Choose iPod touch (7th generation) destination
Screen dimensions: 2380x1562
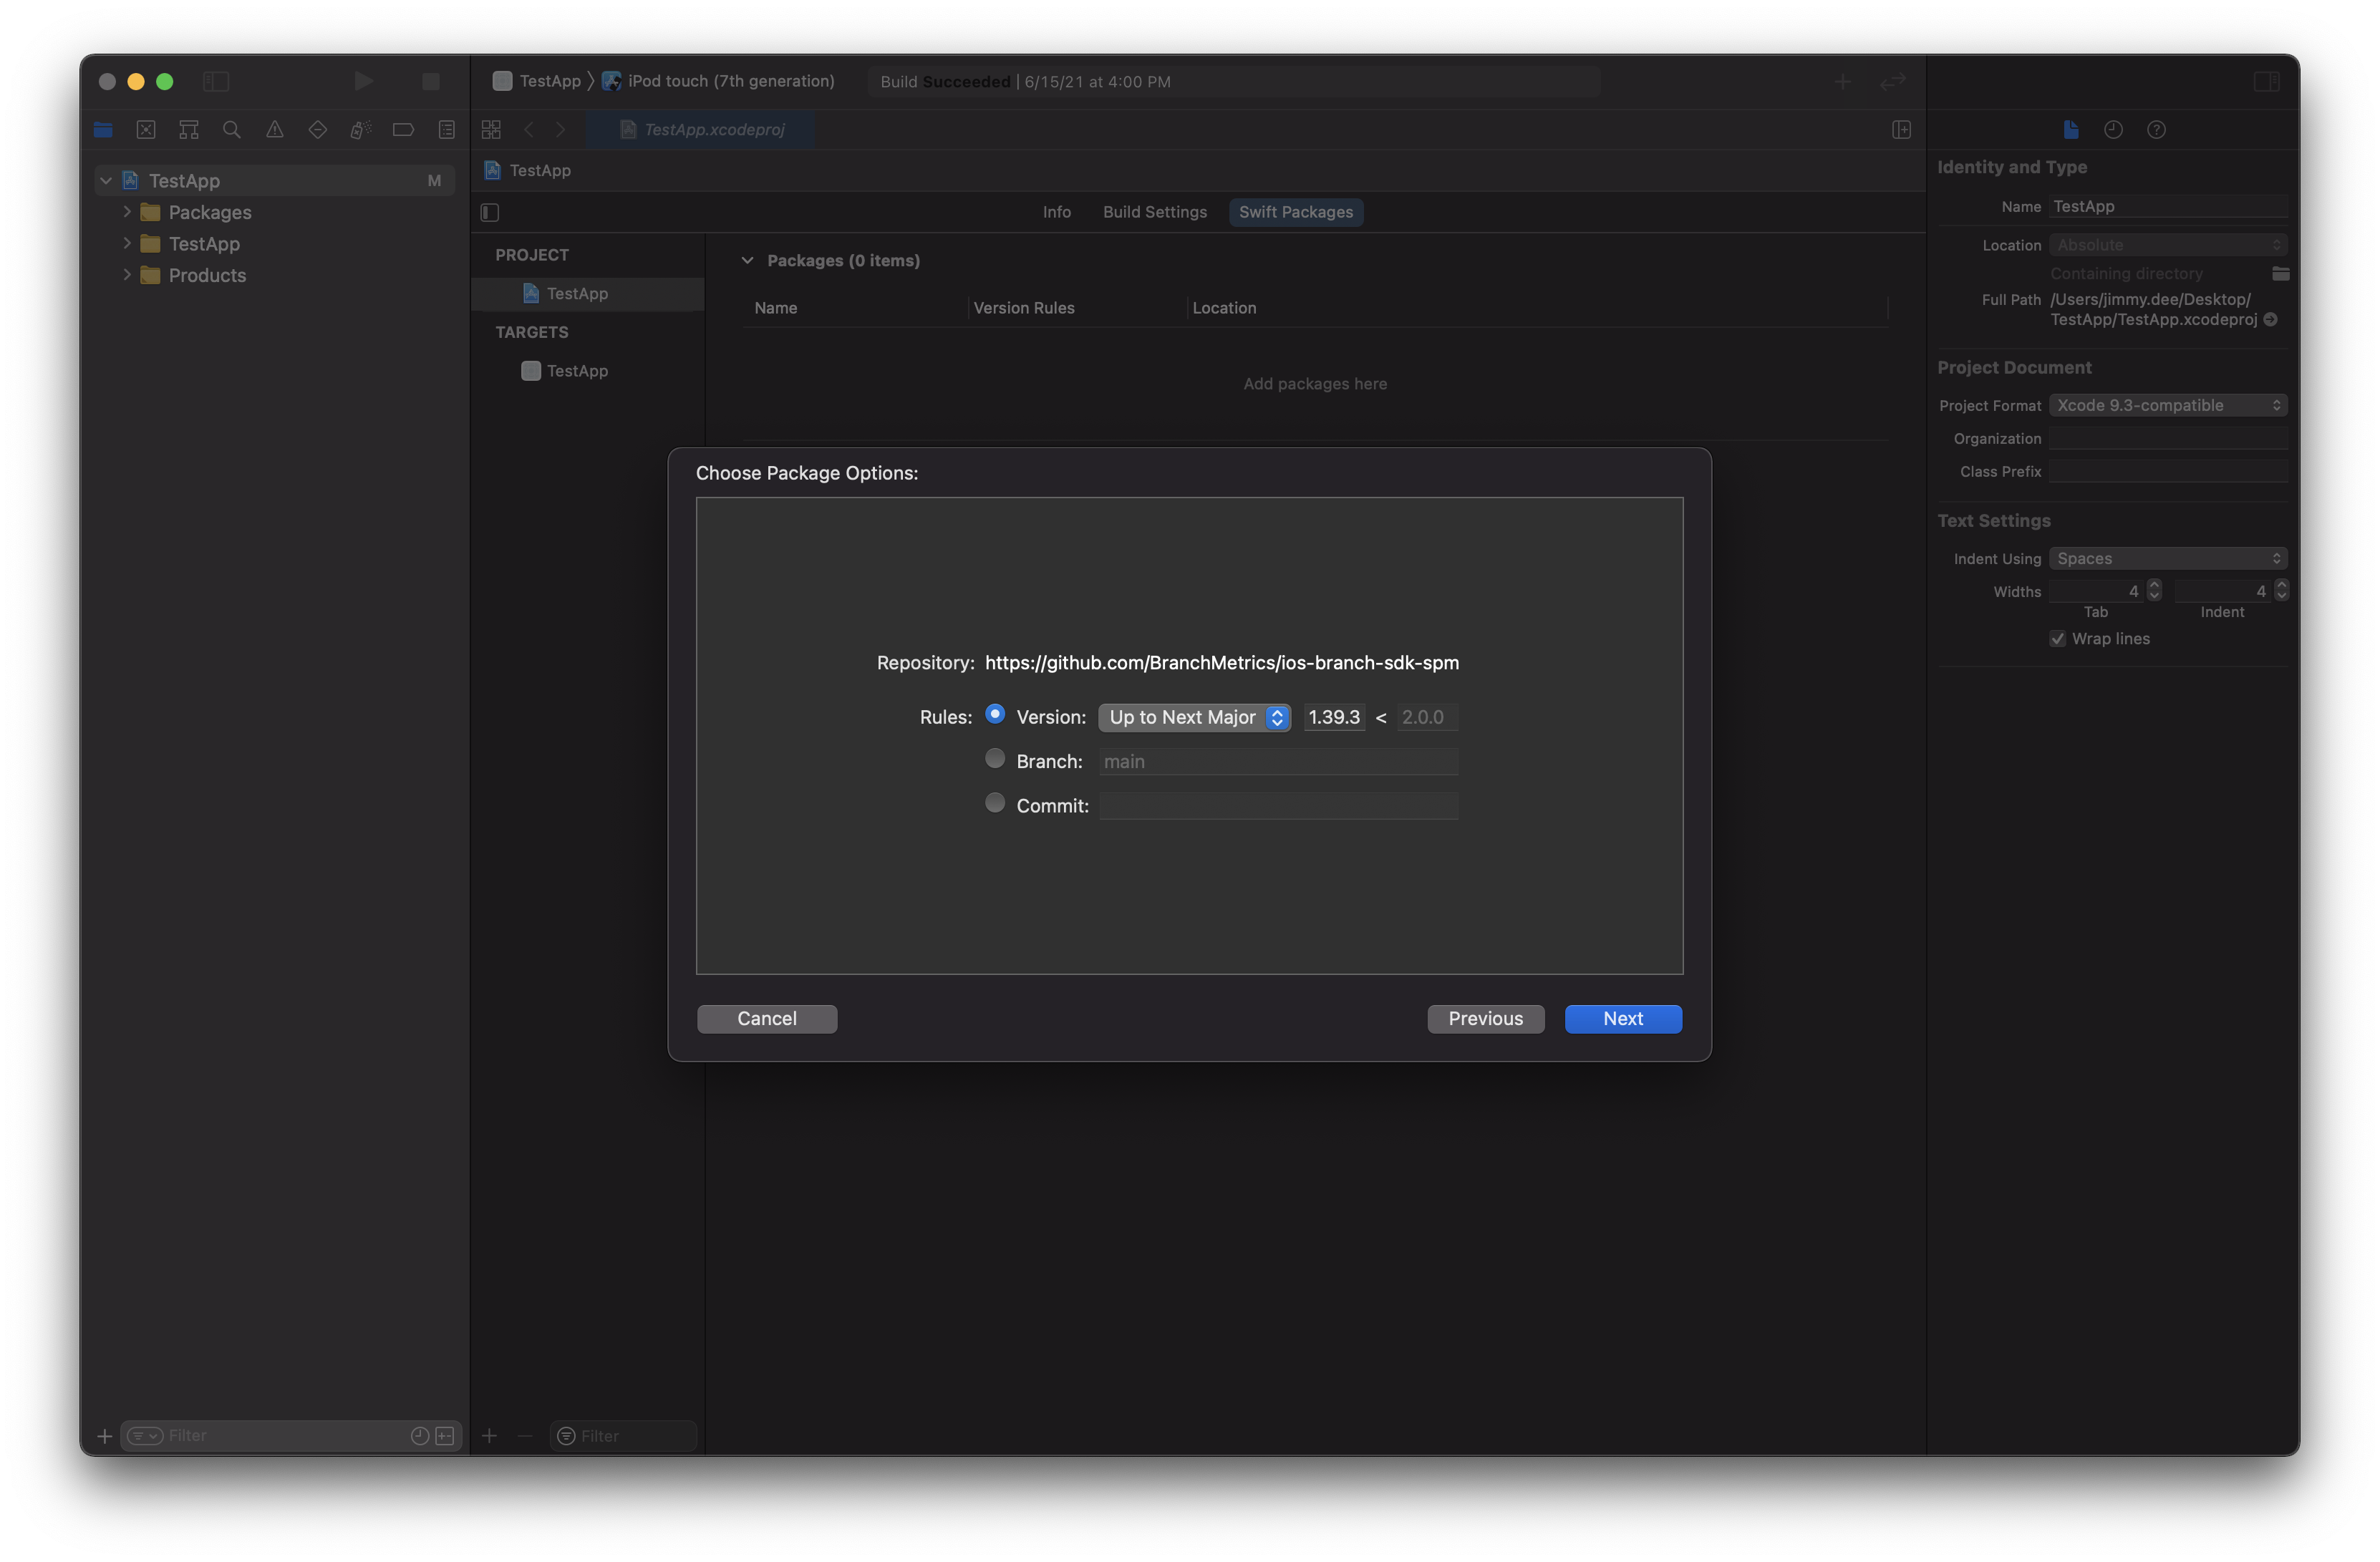click(718, 81)
